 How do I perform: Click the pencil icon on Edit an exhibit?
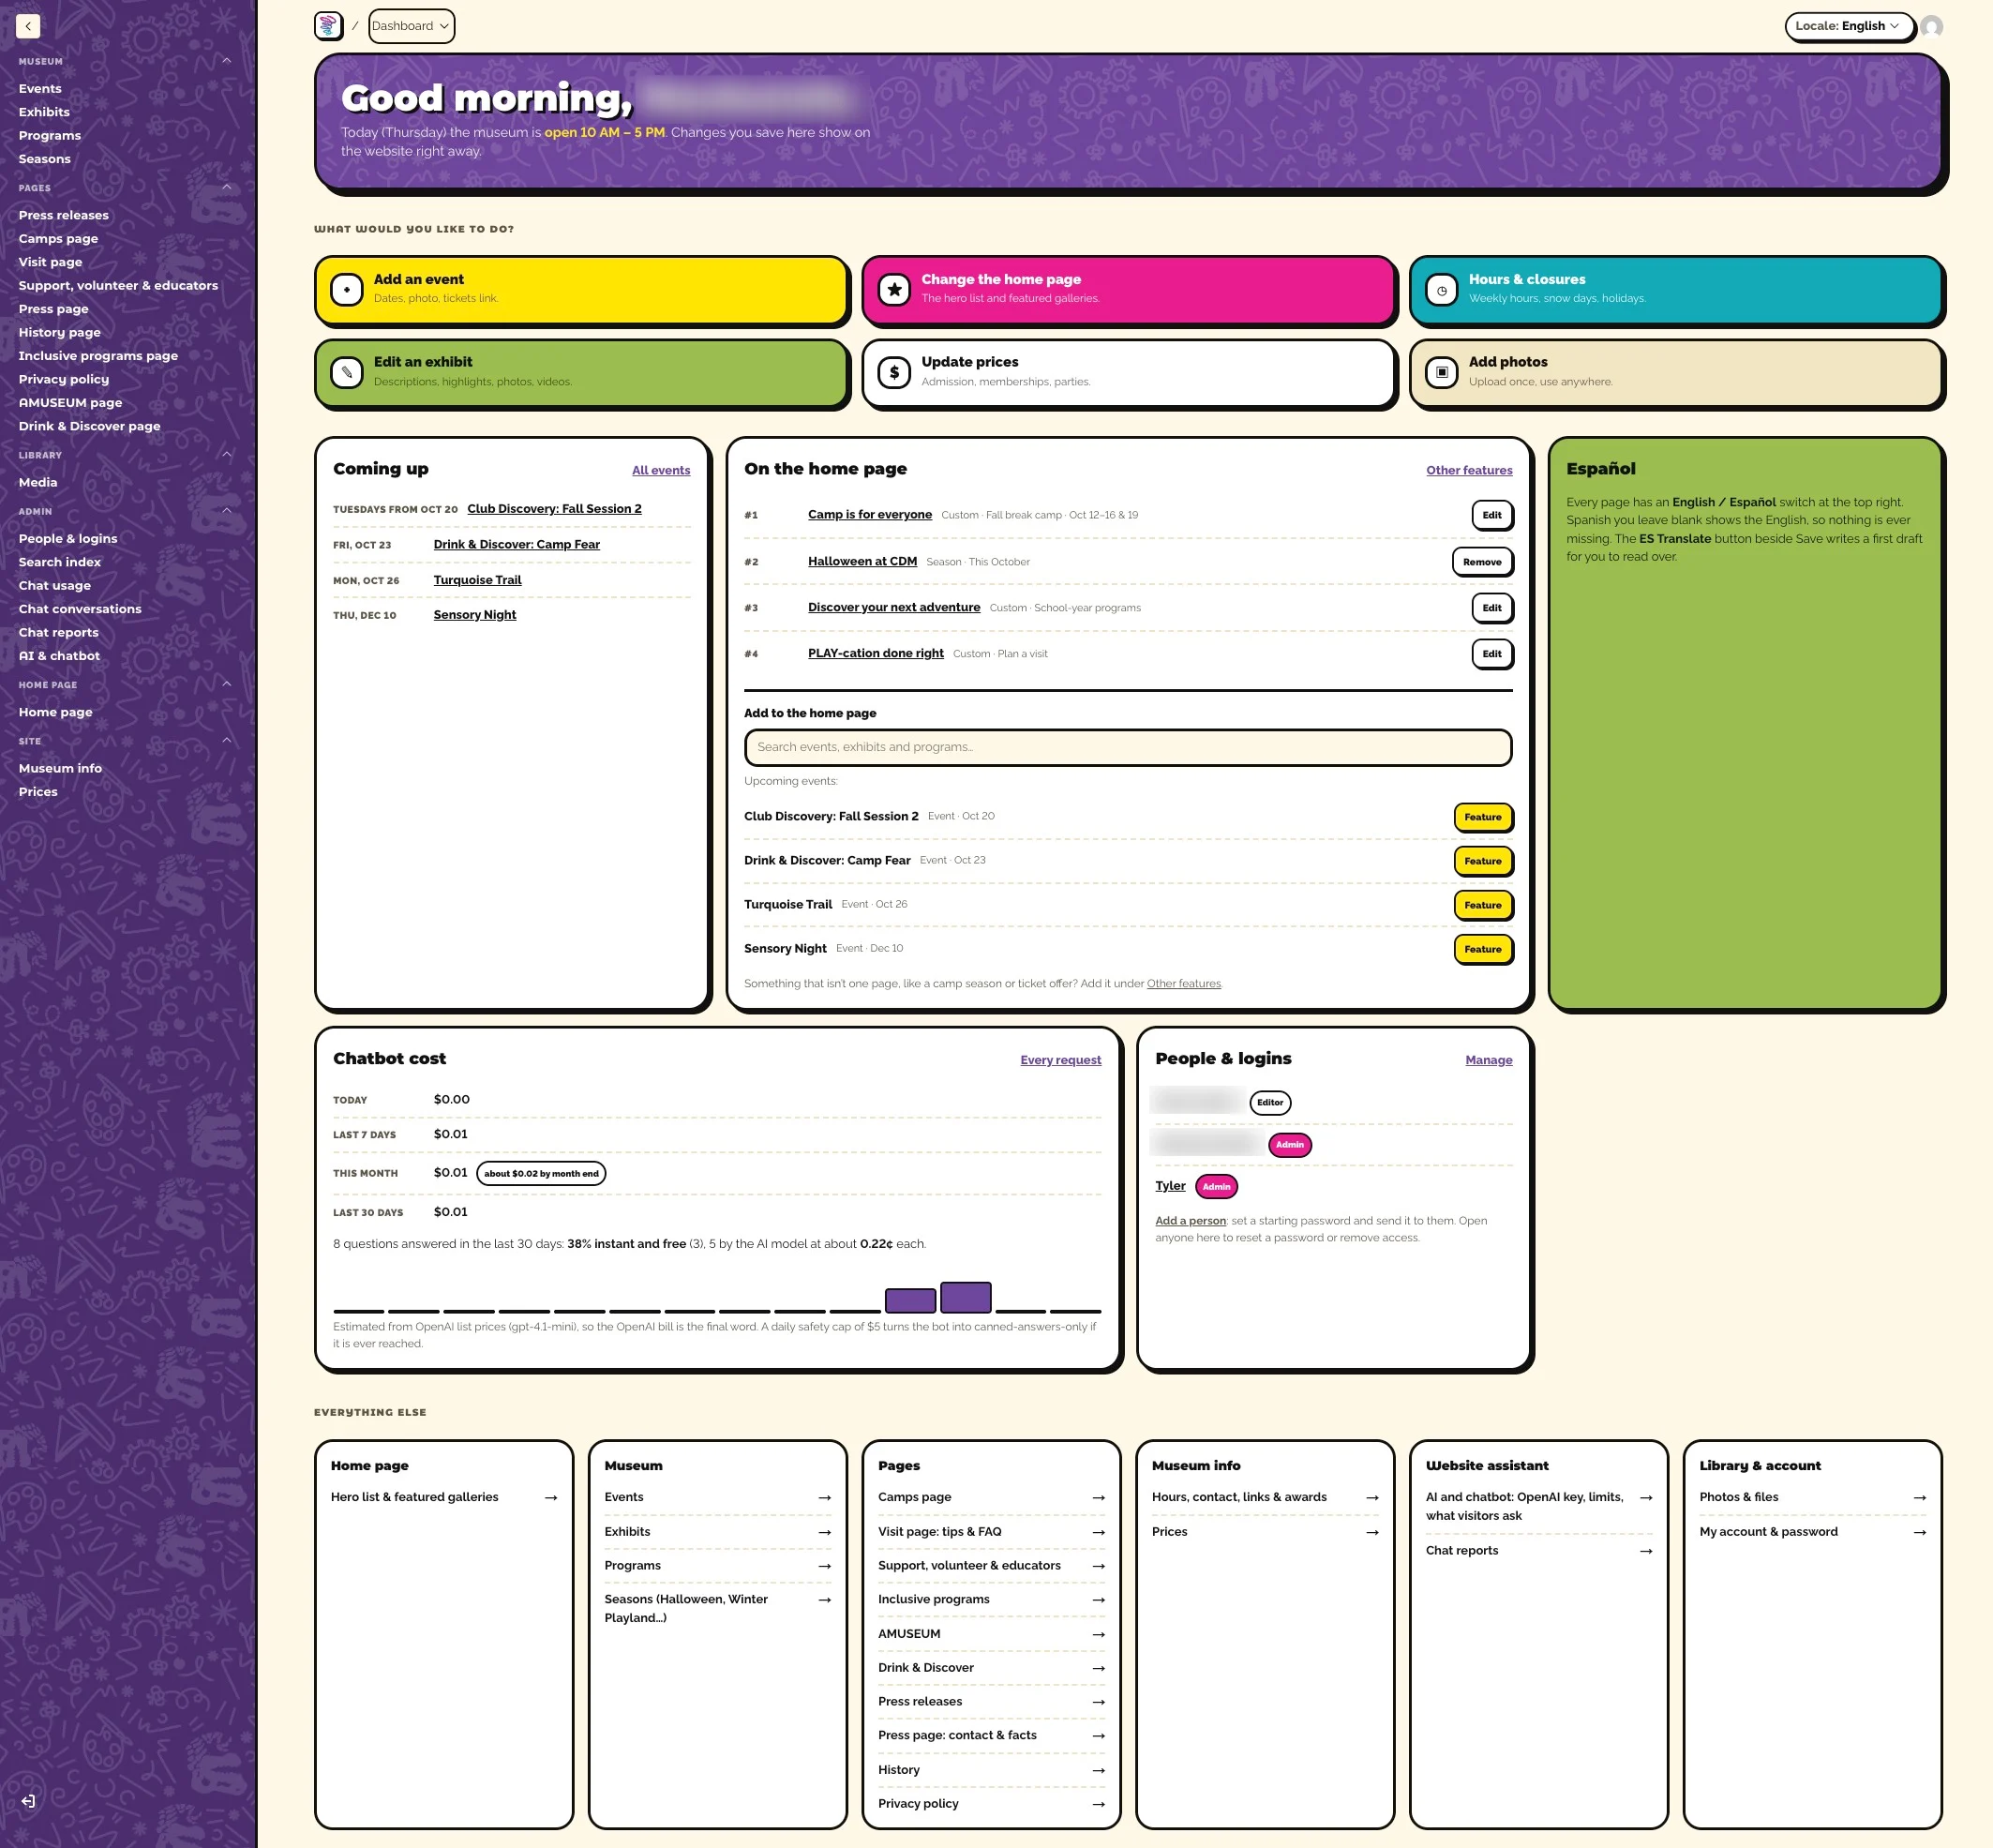(x=347, y=372)
